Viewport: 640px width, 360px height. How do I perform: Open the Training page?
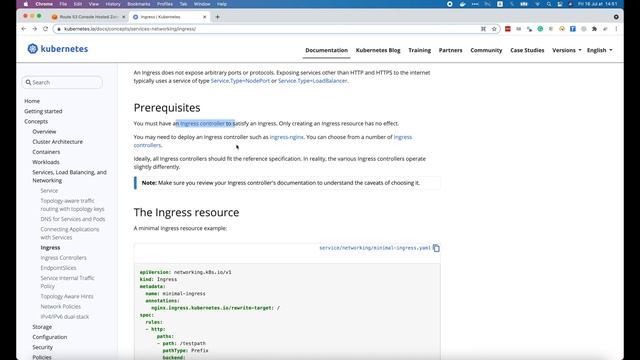pyautogui.click(x=420, y=50)
